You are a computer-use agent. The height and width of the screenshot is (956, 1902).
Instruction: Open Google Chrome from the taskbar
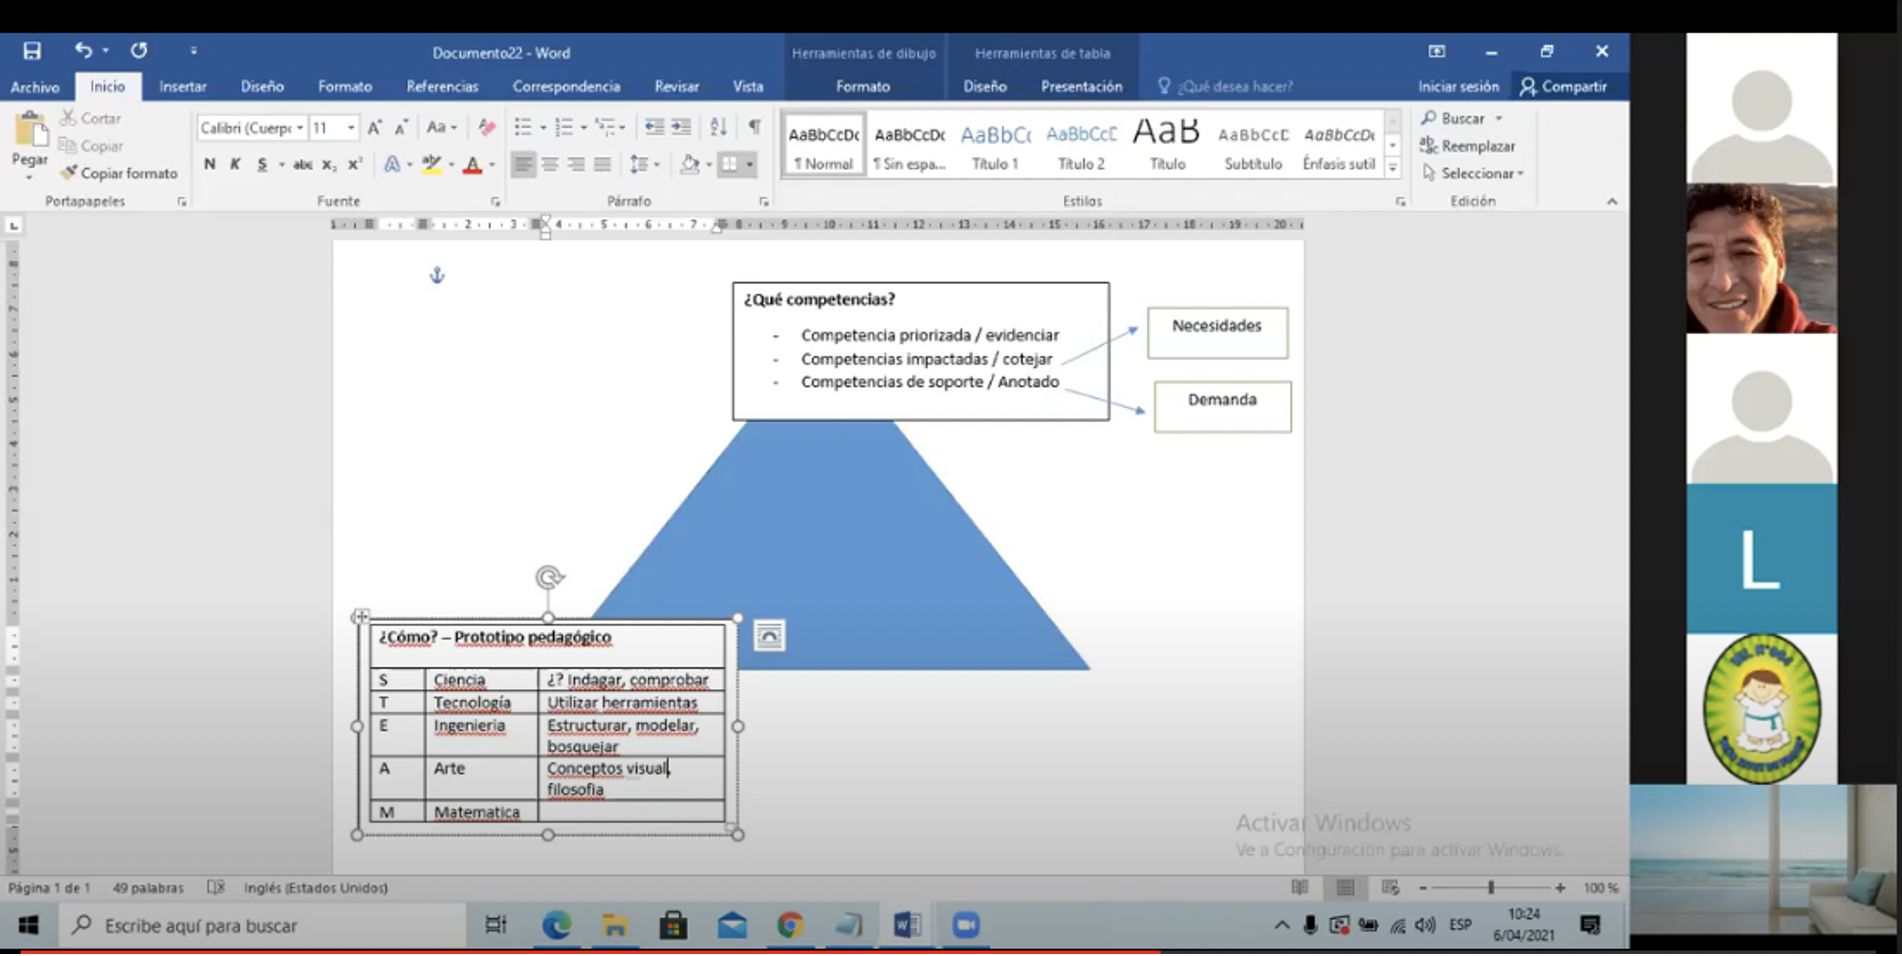pos(790,925)
